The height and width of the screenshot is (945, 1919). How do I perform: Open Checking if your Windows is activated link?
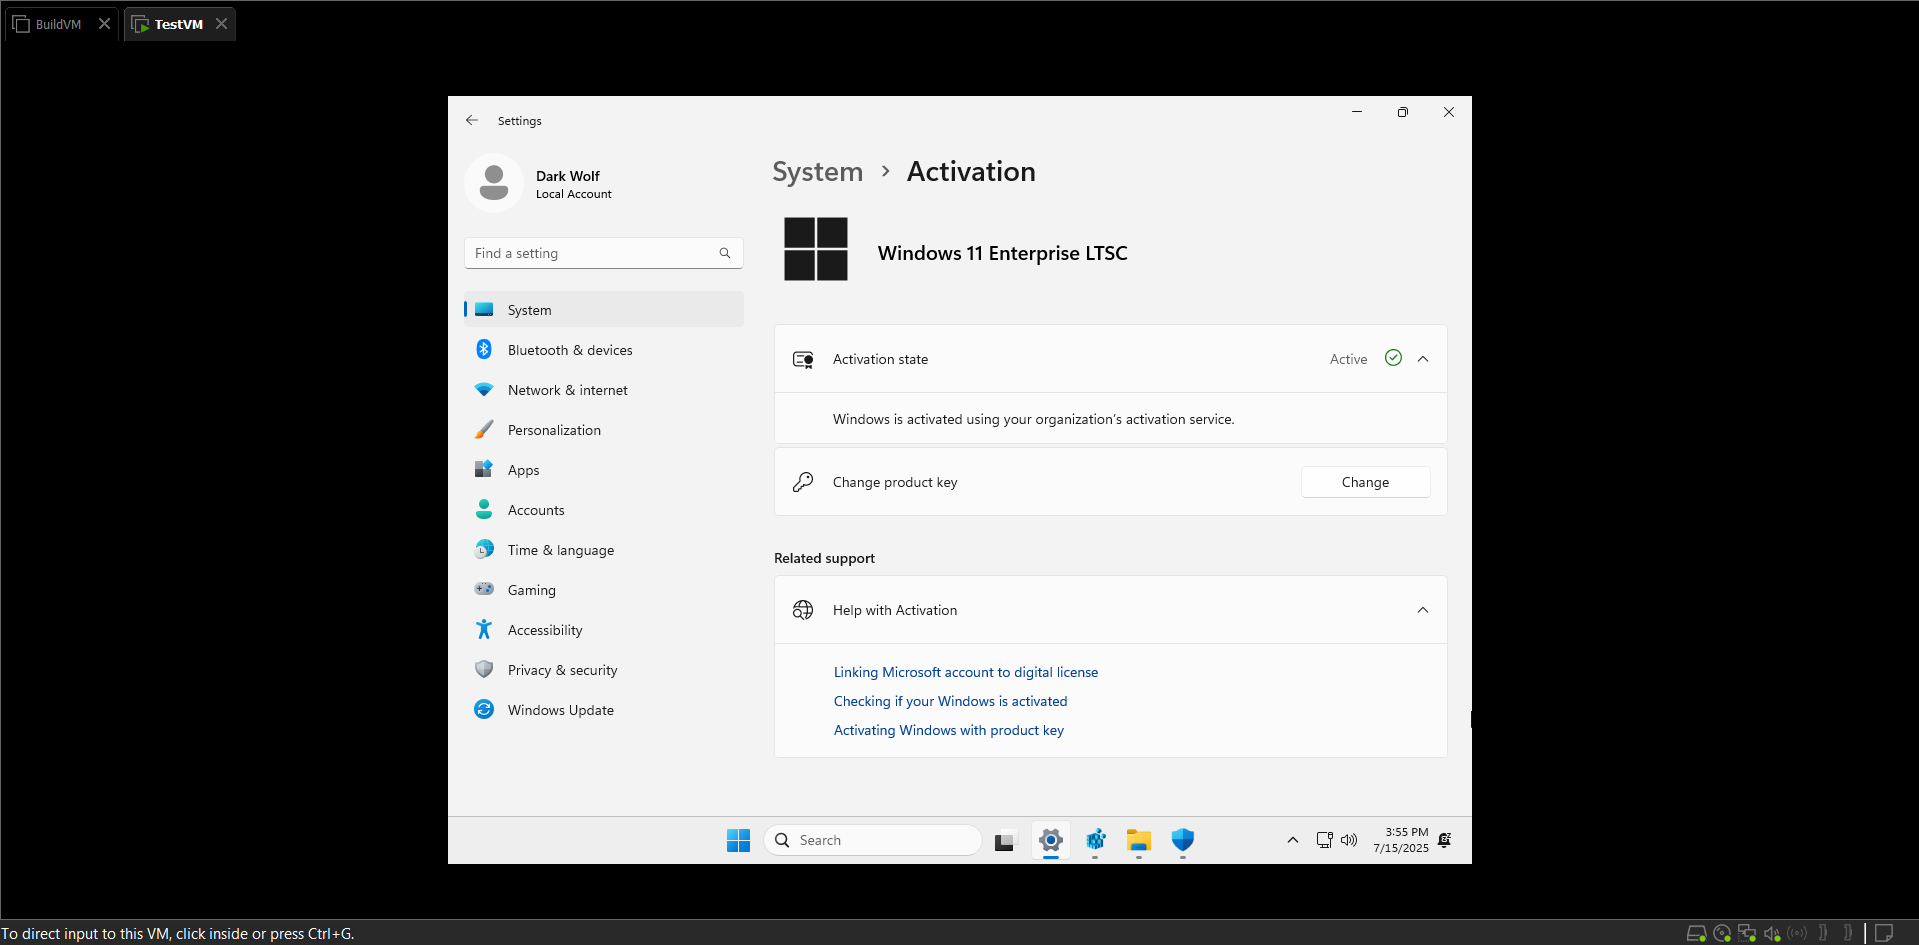(951, 701)
